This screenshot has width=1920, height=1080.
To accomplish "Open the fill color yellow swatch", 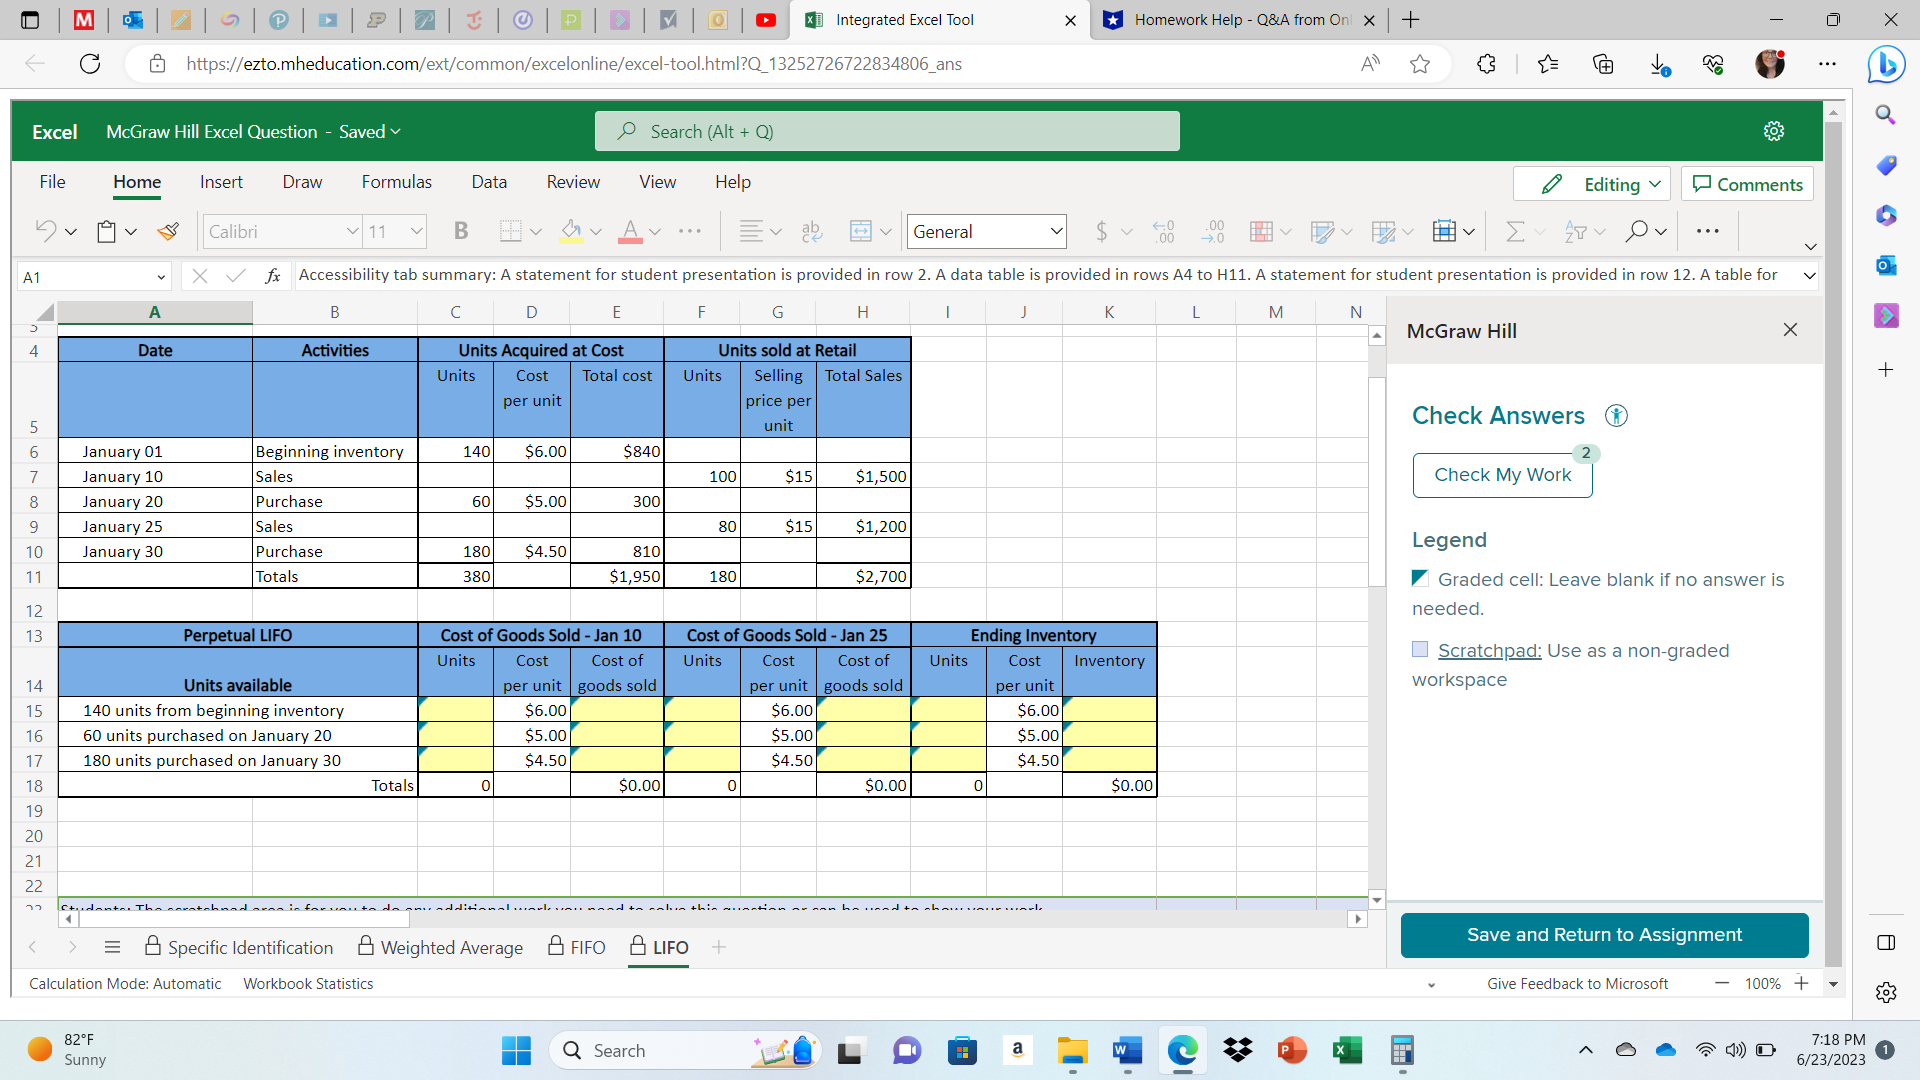I will [571, 232].
